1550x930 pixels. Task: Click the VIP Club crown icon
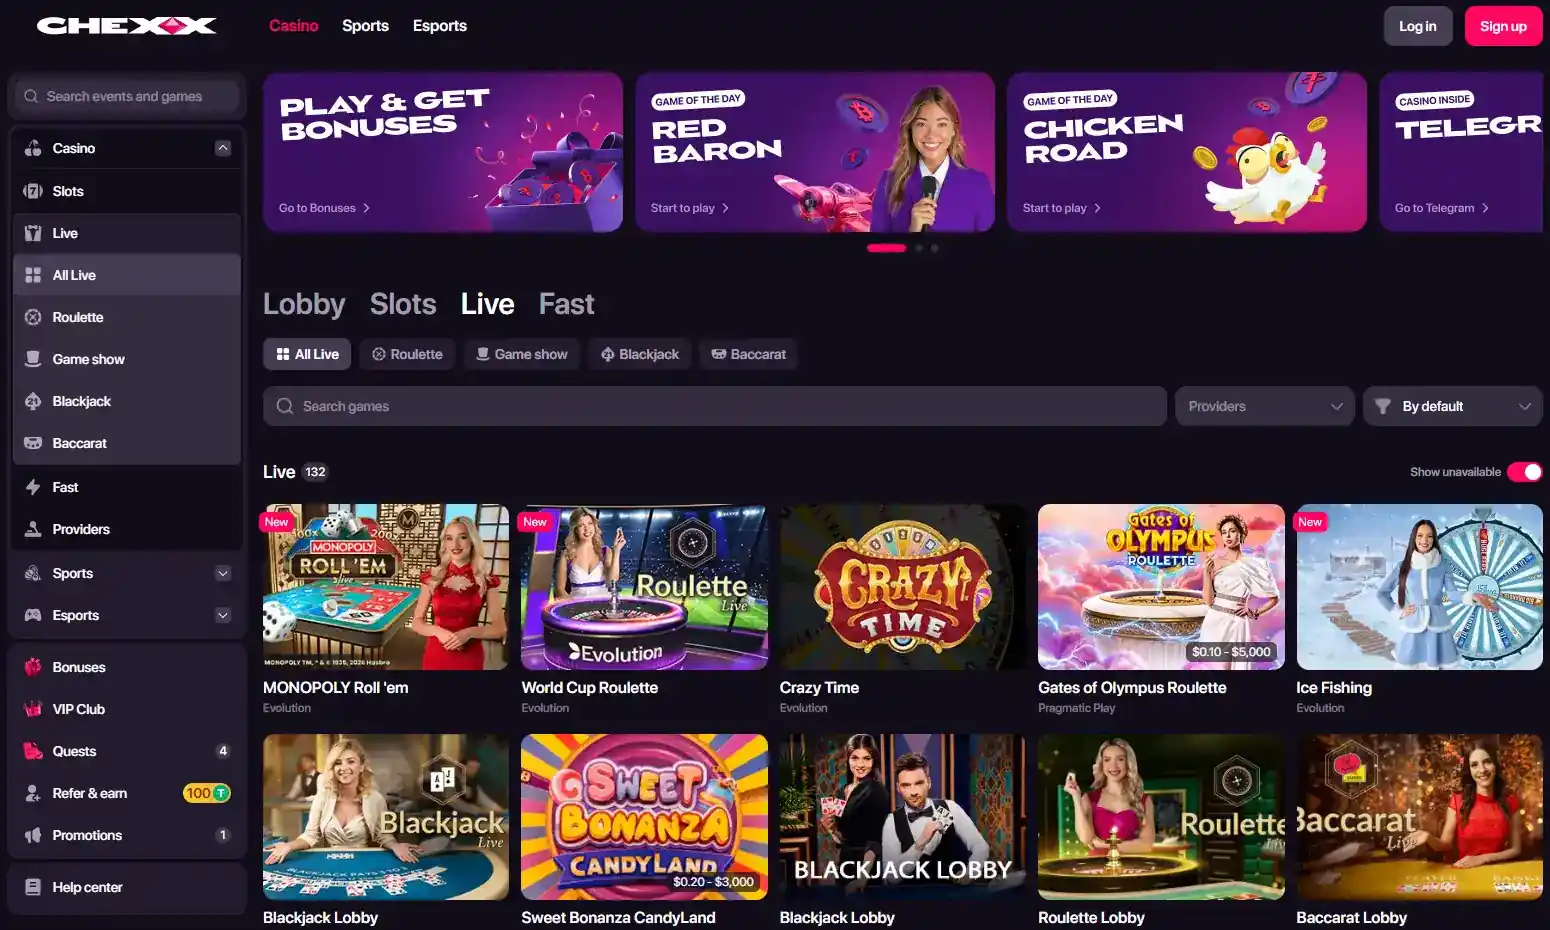33,709
